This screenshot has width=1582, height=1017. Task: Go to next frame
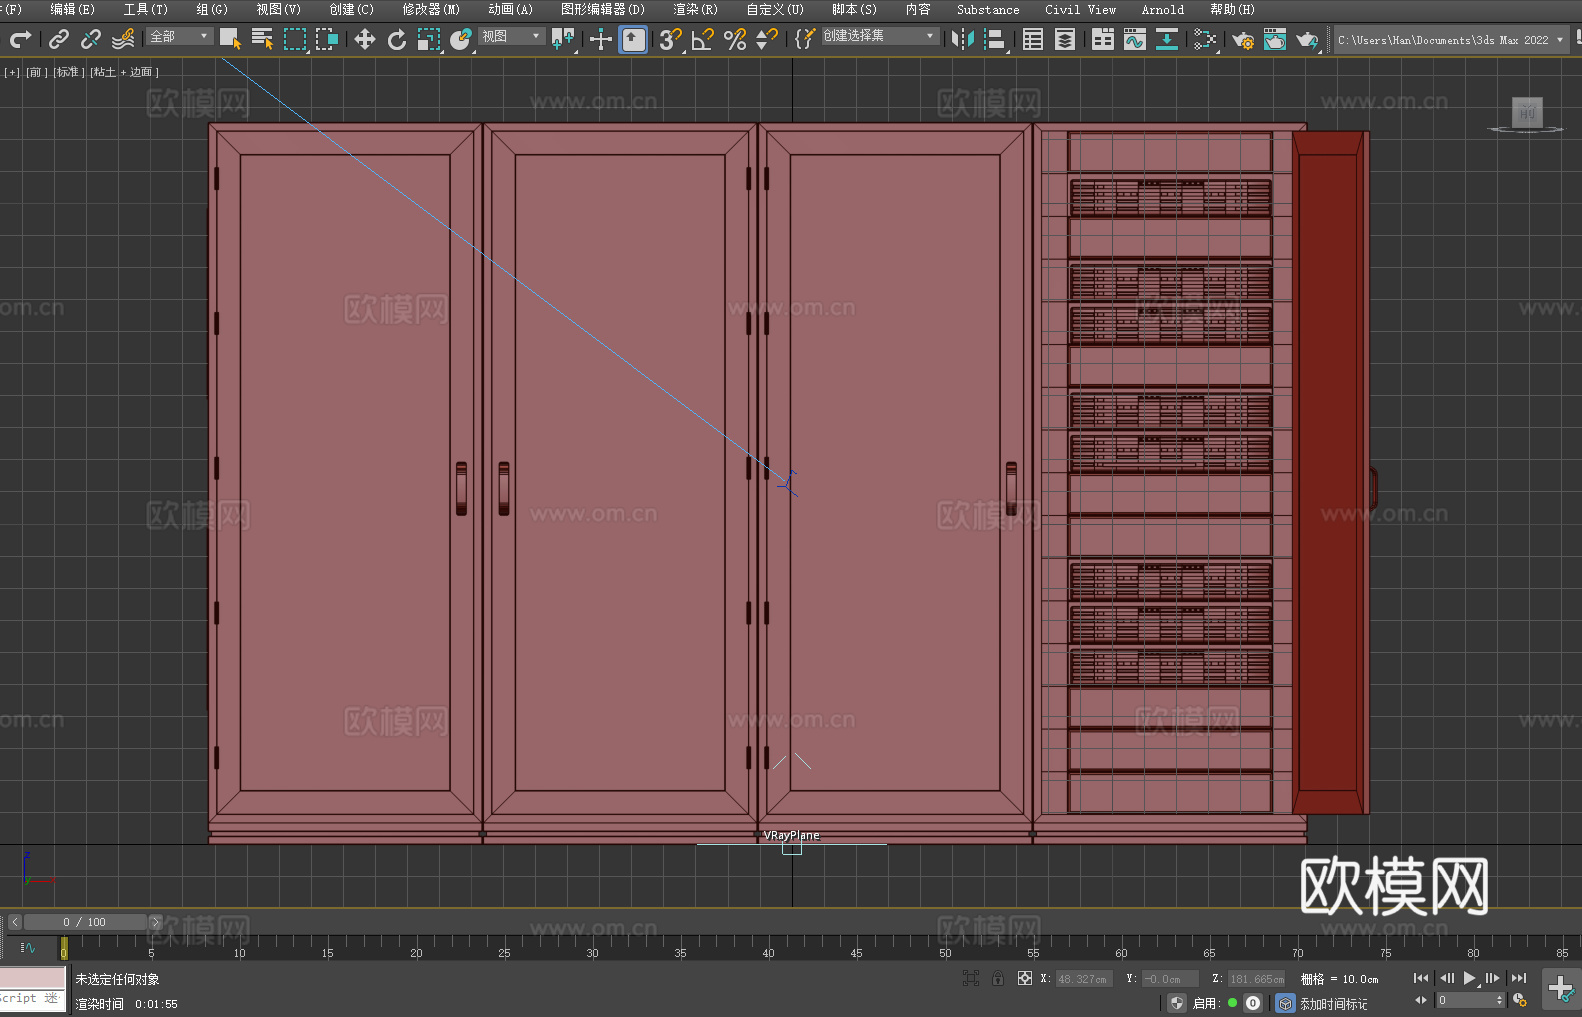click(1493, 978)
